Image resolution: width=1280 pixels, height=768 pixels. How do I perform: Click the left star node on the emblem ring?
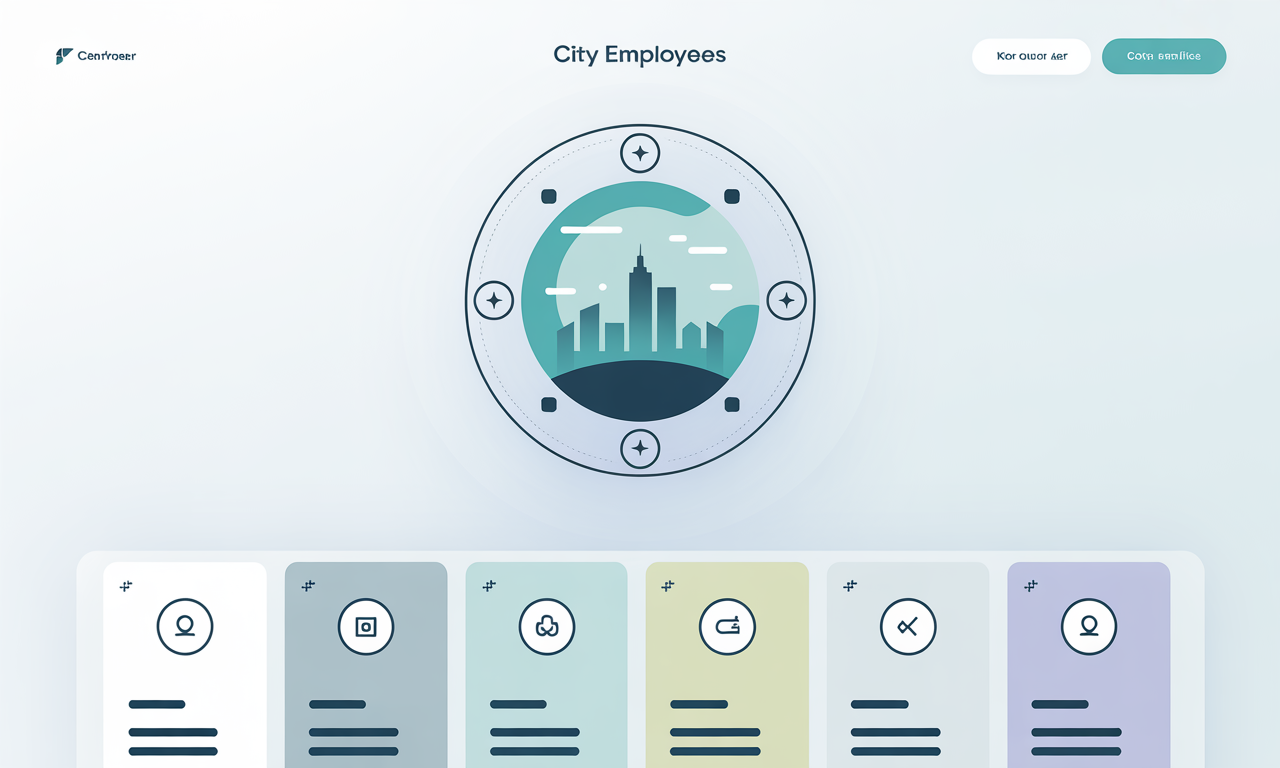coord(493,300)
